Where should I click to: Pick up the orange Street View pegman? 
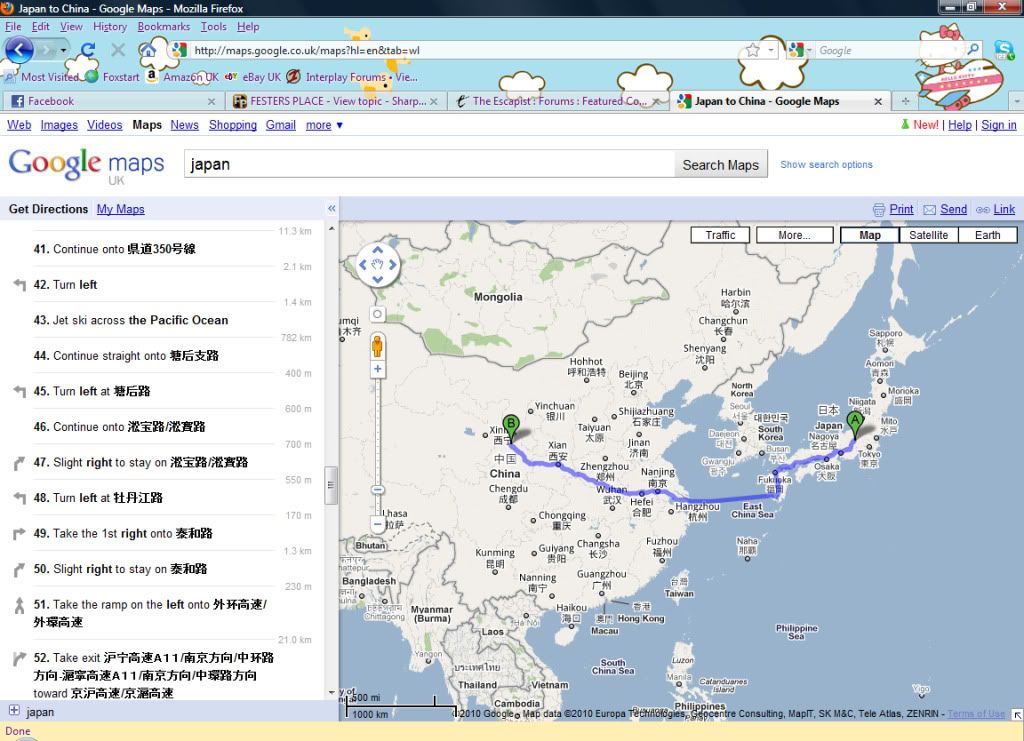(x=377, y=345)
